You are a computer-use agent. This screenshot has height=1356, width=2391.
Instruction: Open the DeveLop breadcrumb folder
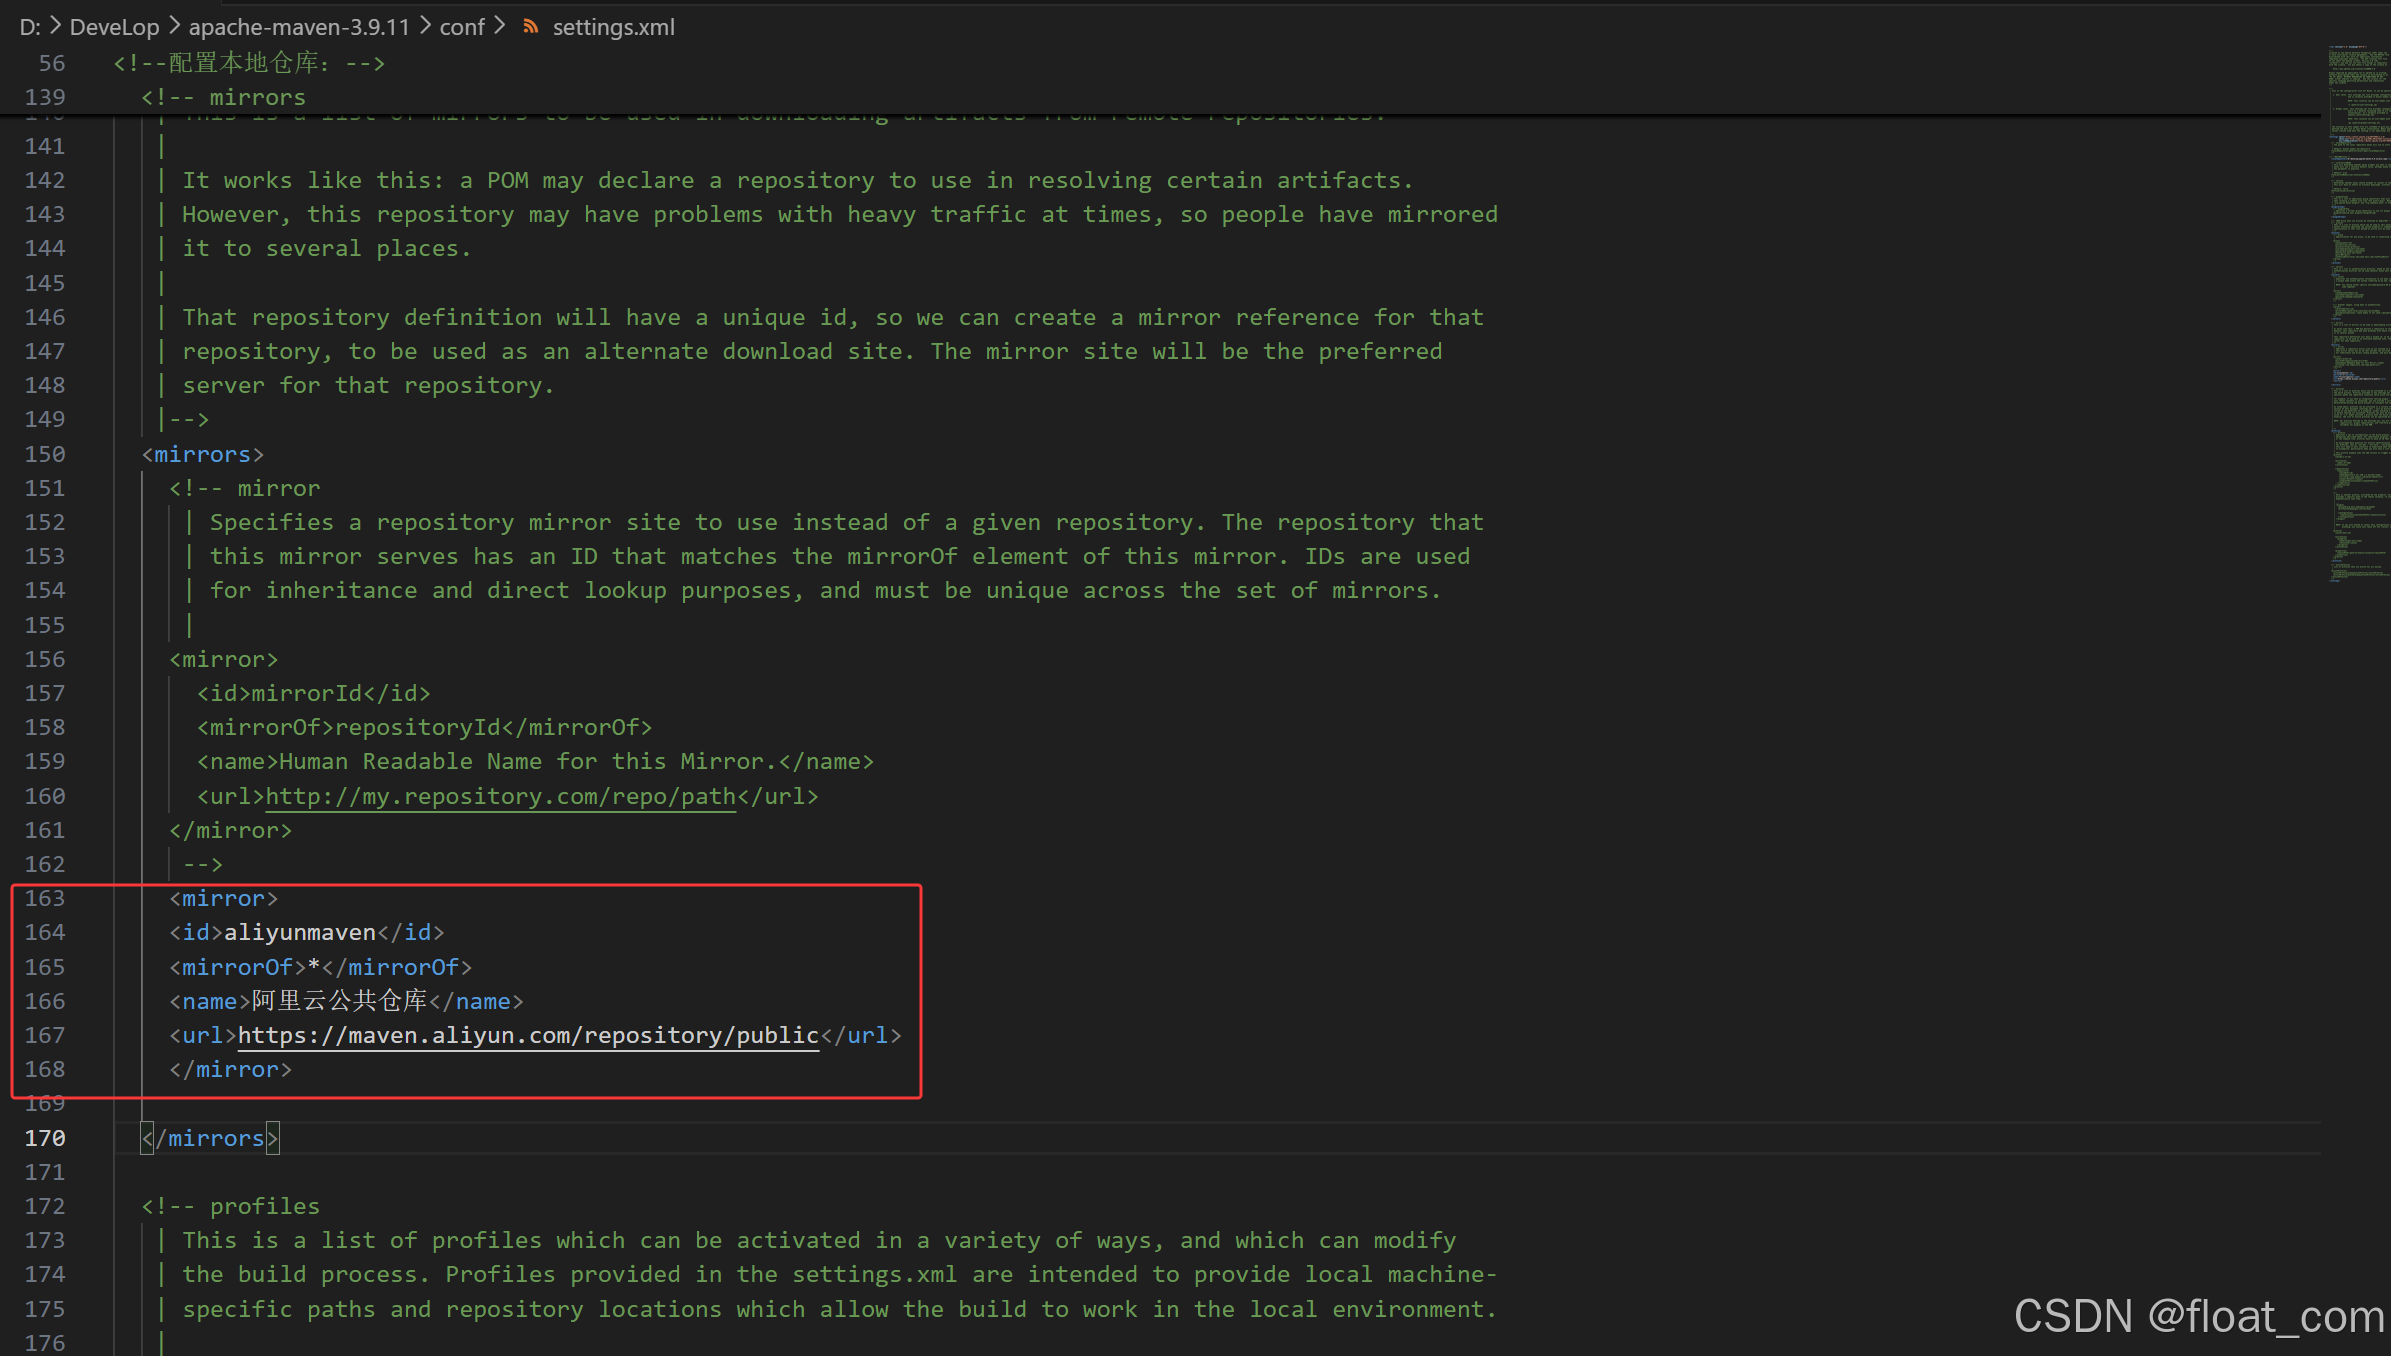pyautogui.click(x=114, y=27)
